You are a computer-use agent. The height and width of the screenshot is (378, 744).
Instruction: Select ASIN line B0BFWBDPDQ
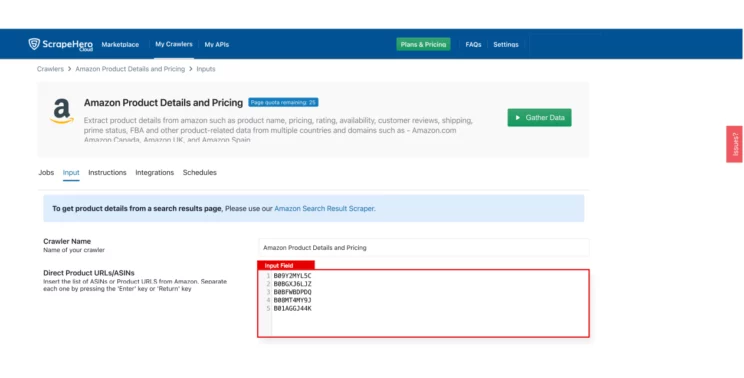point(293,292)
